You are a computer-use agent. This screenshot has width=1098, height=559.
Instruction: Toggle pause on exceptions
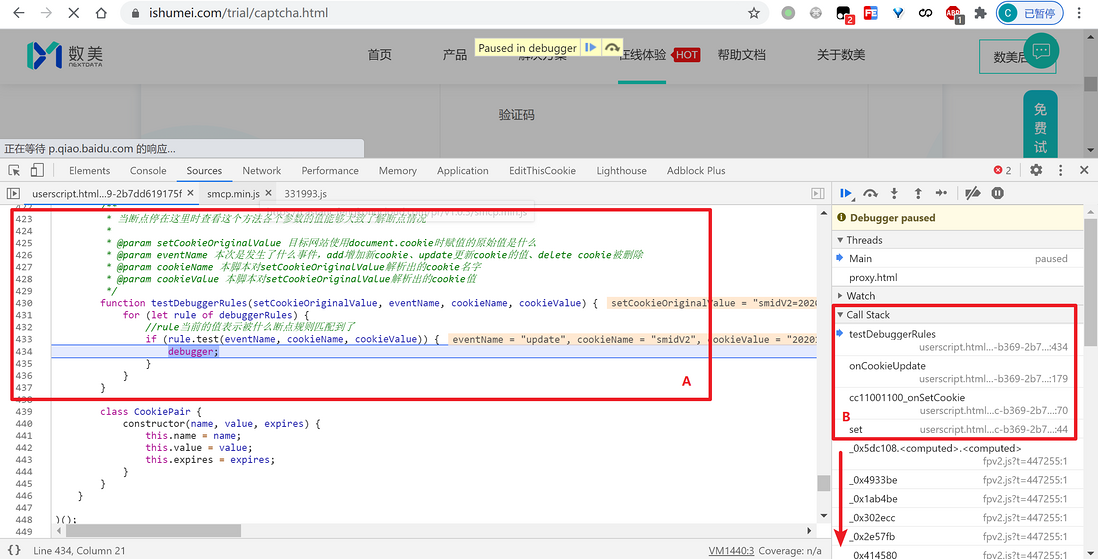998,193
